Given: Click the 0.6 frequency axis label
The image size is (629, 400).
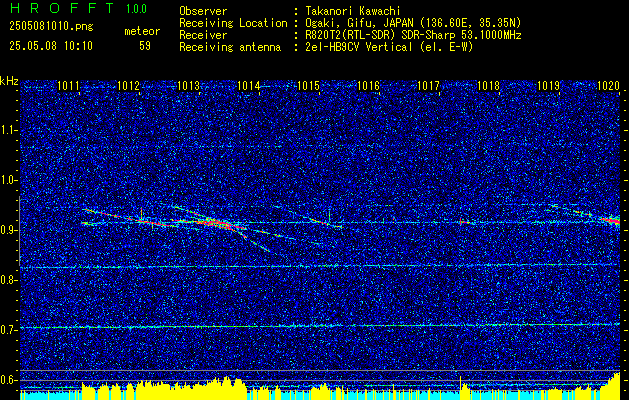Looking at the screenshot, I should coord(9,380).
